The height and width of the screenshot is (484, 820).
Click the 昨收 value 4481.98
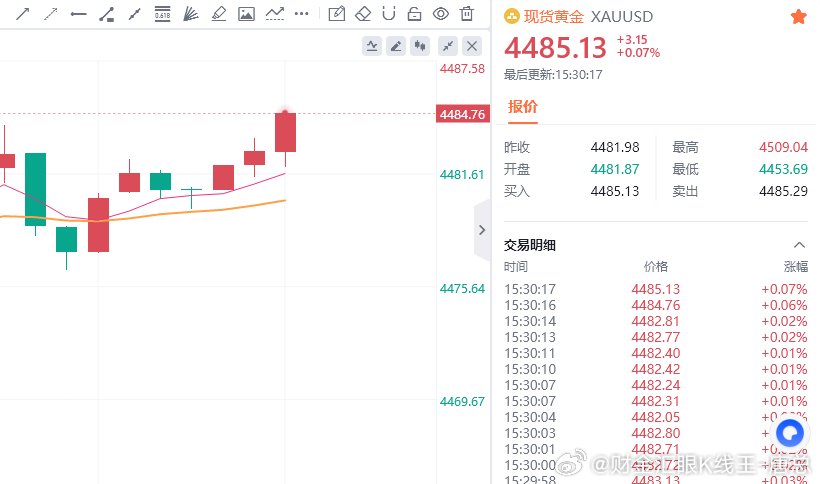pos(615,147)
